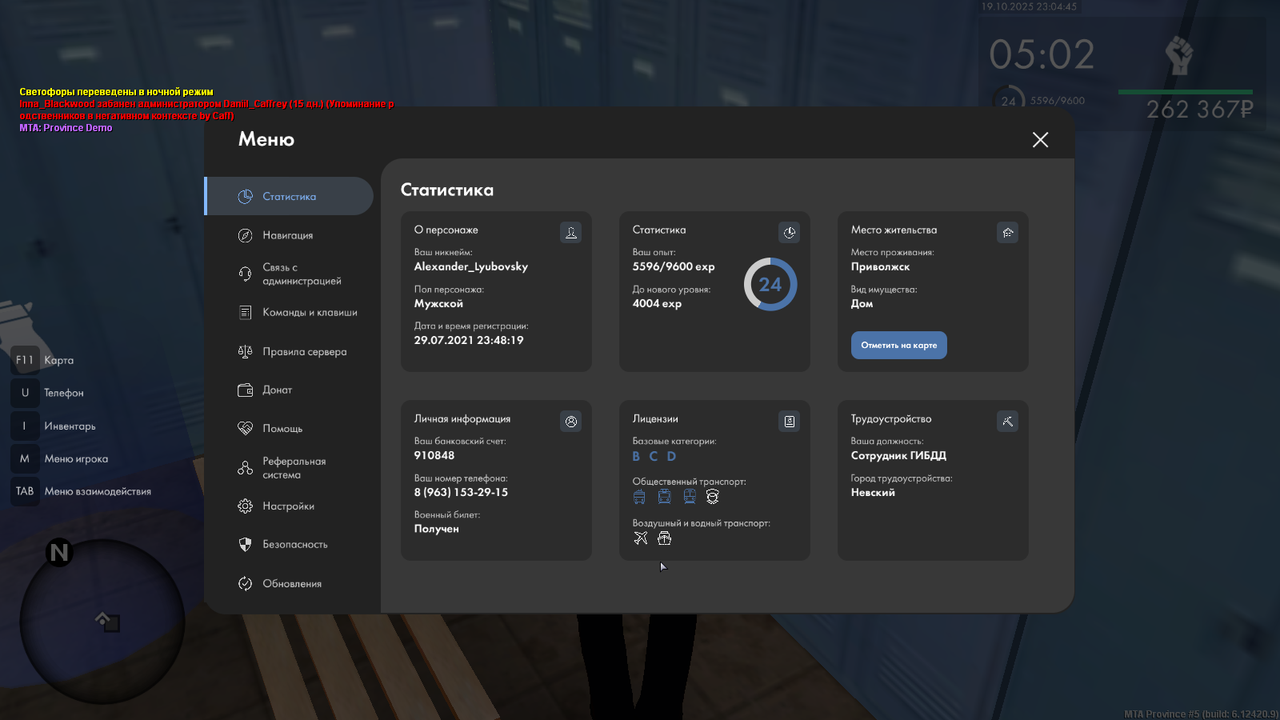Click the compass icon beside Навигация
This screenshot has height=720, width=1280.
tap(245, 235)
